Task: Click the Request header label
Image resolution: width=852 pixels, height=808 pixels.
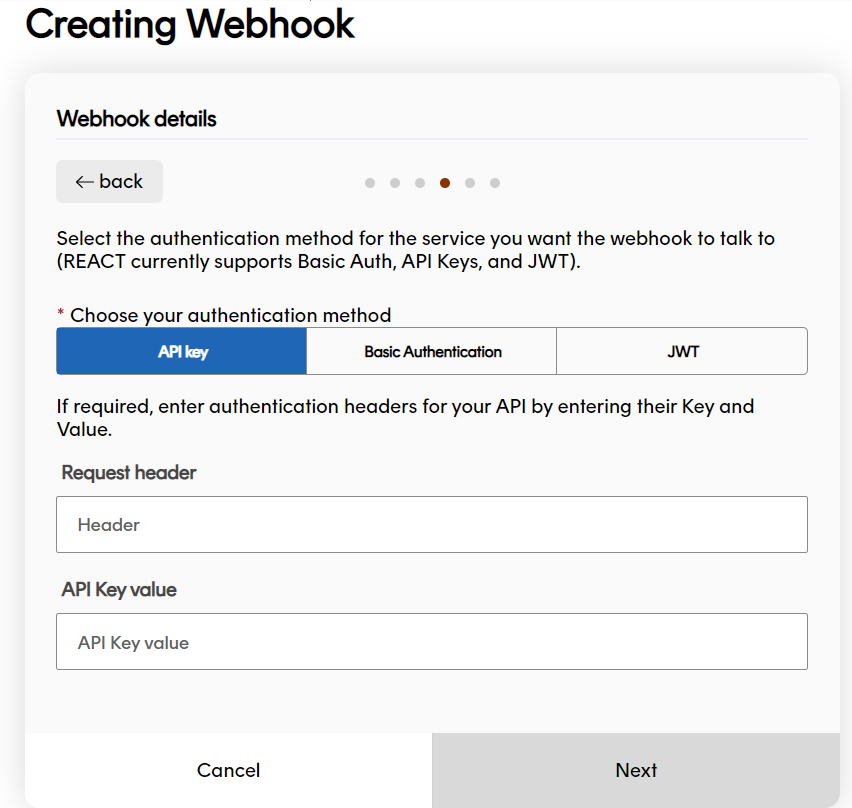Action: (x=128, y=472)
